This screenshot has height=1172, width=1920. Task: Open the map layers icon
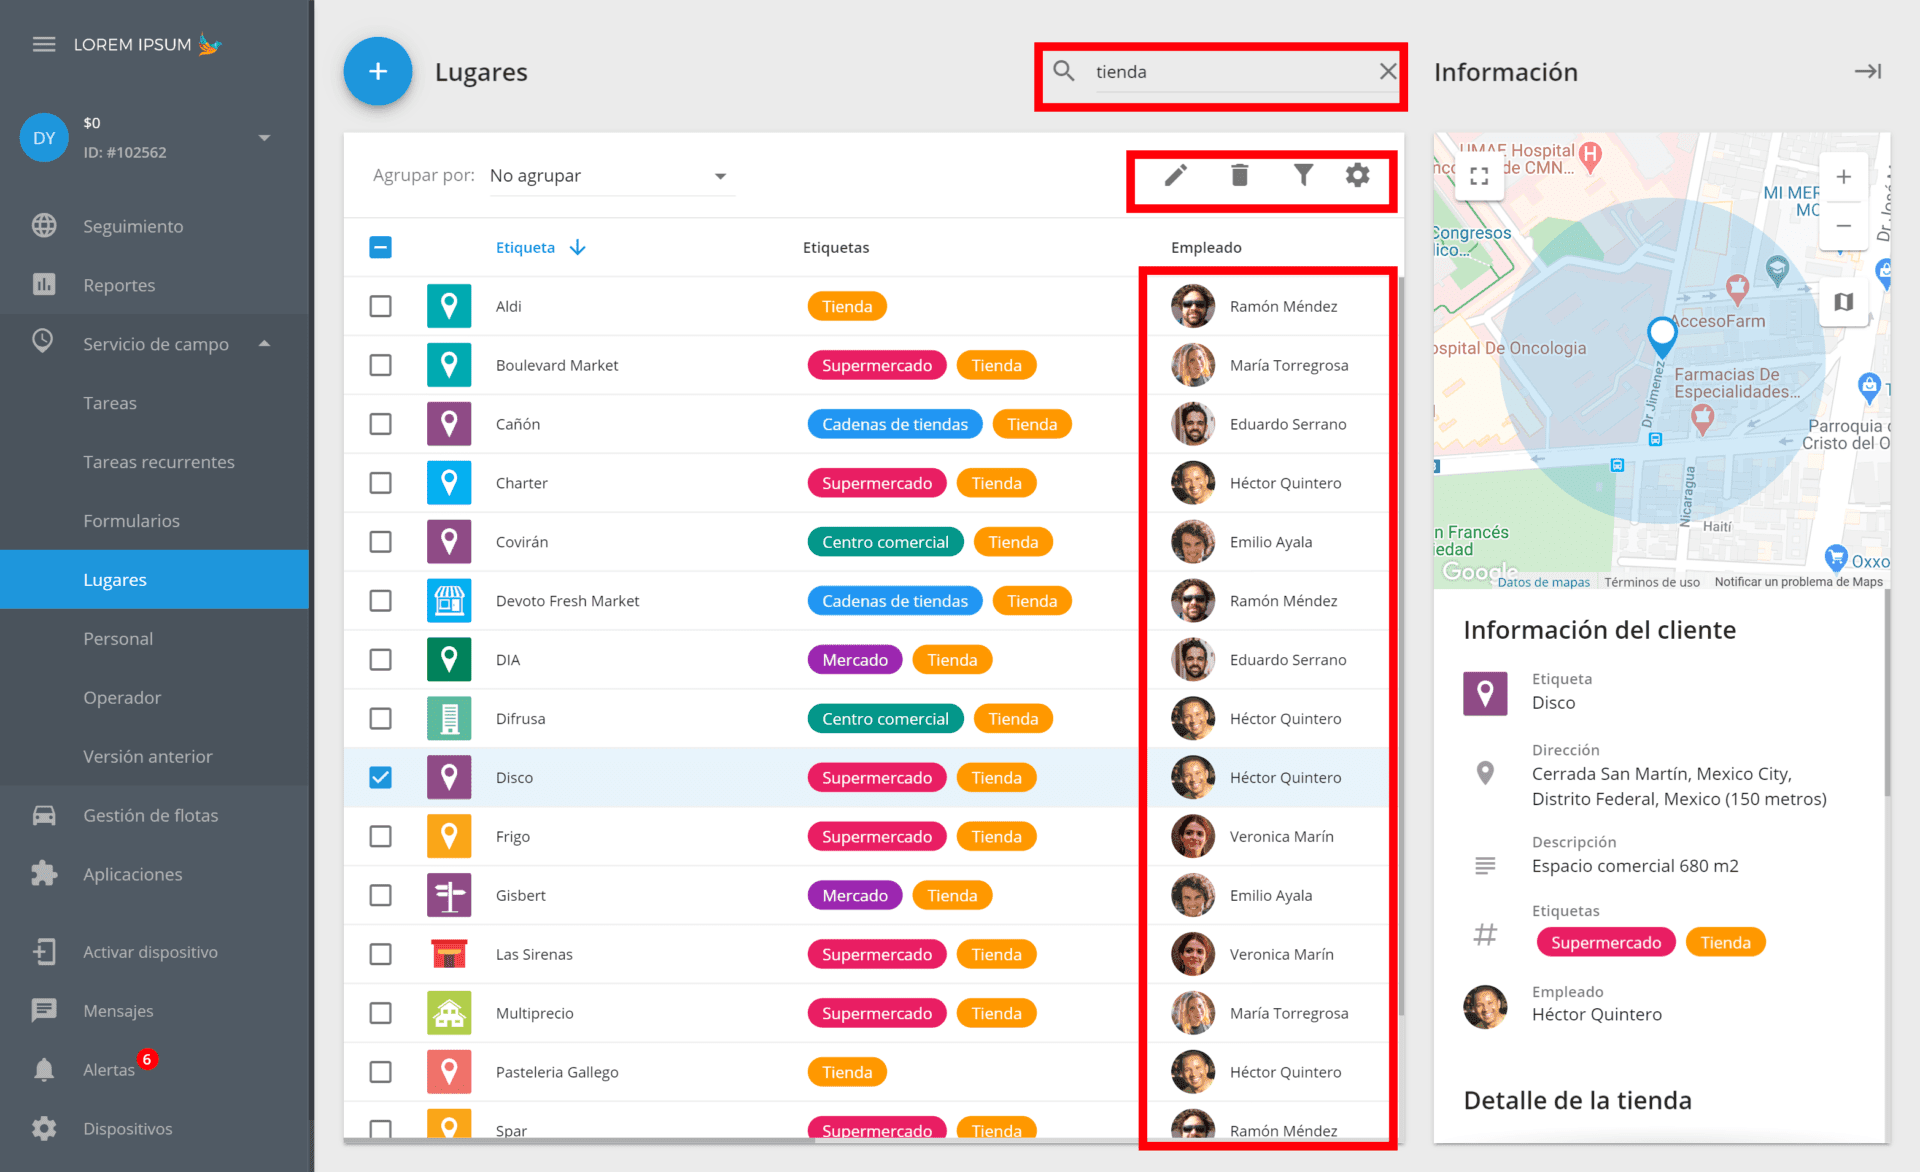[x=1843, y=302]
